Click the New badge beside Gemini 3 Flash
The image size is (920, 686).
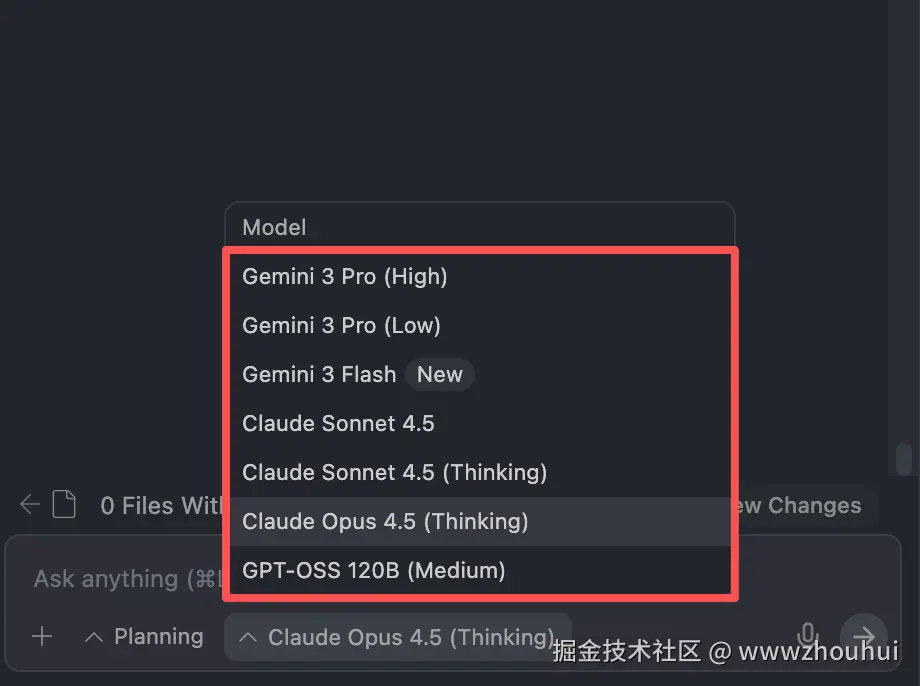tap(439, 374)
